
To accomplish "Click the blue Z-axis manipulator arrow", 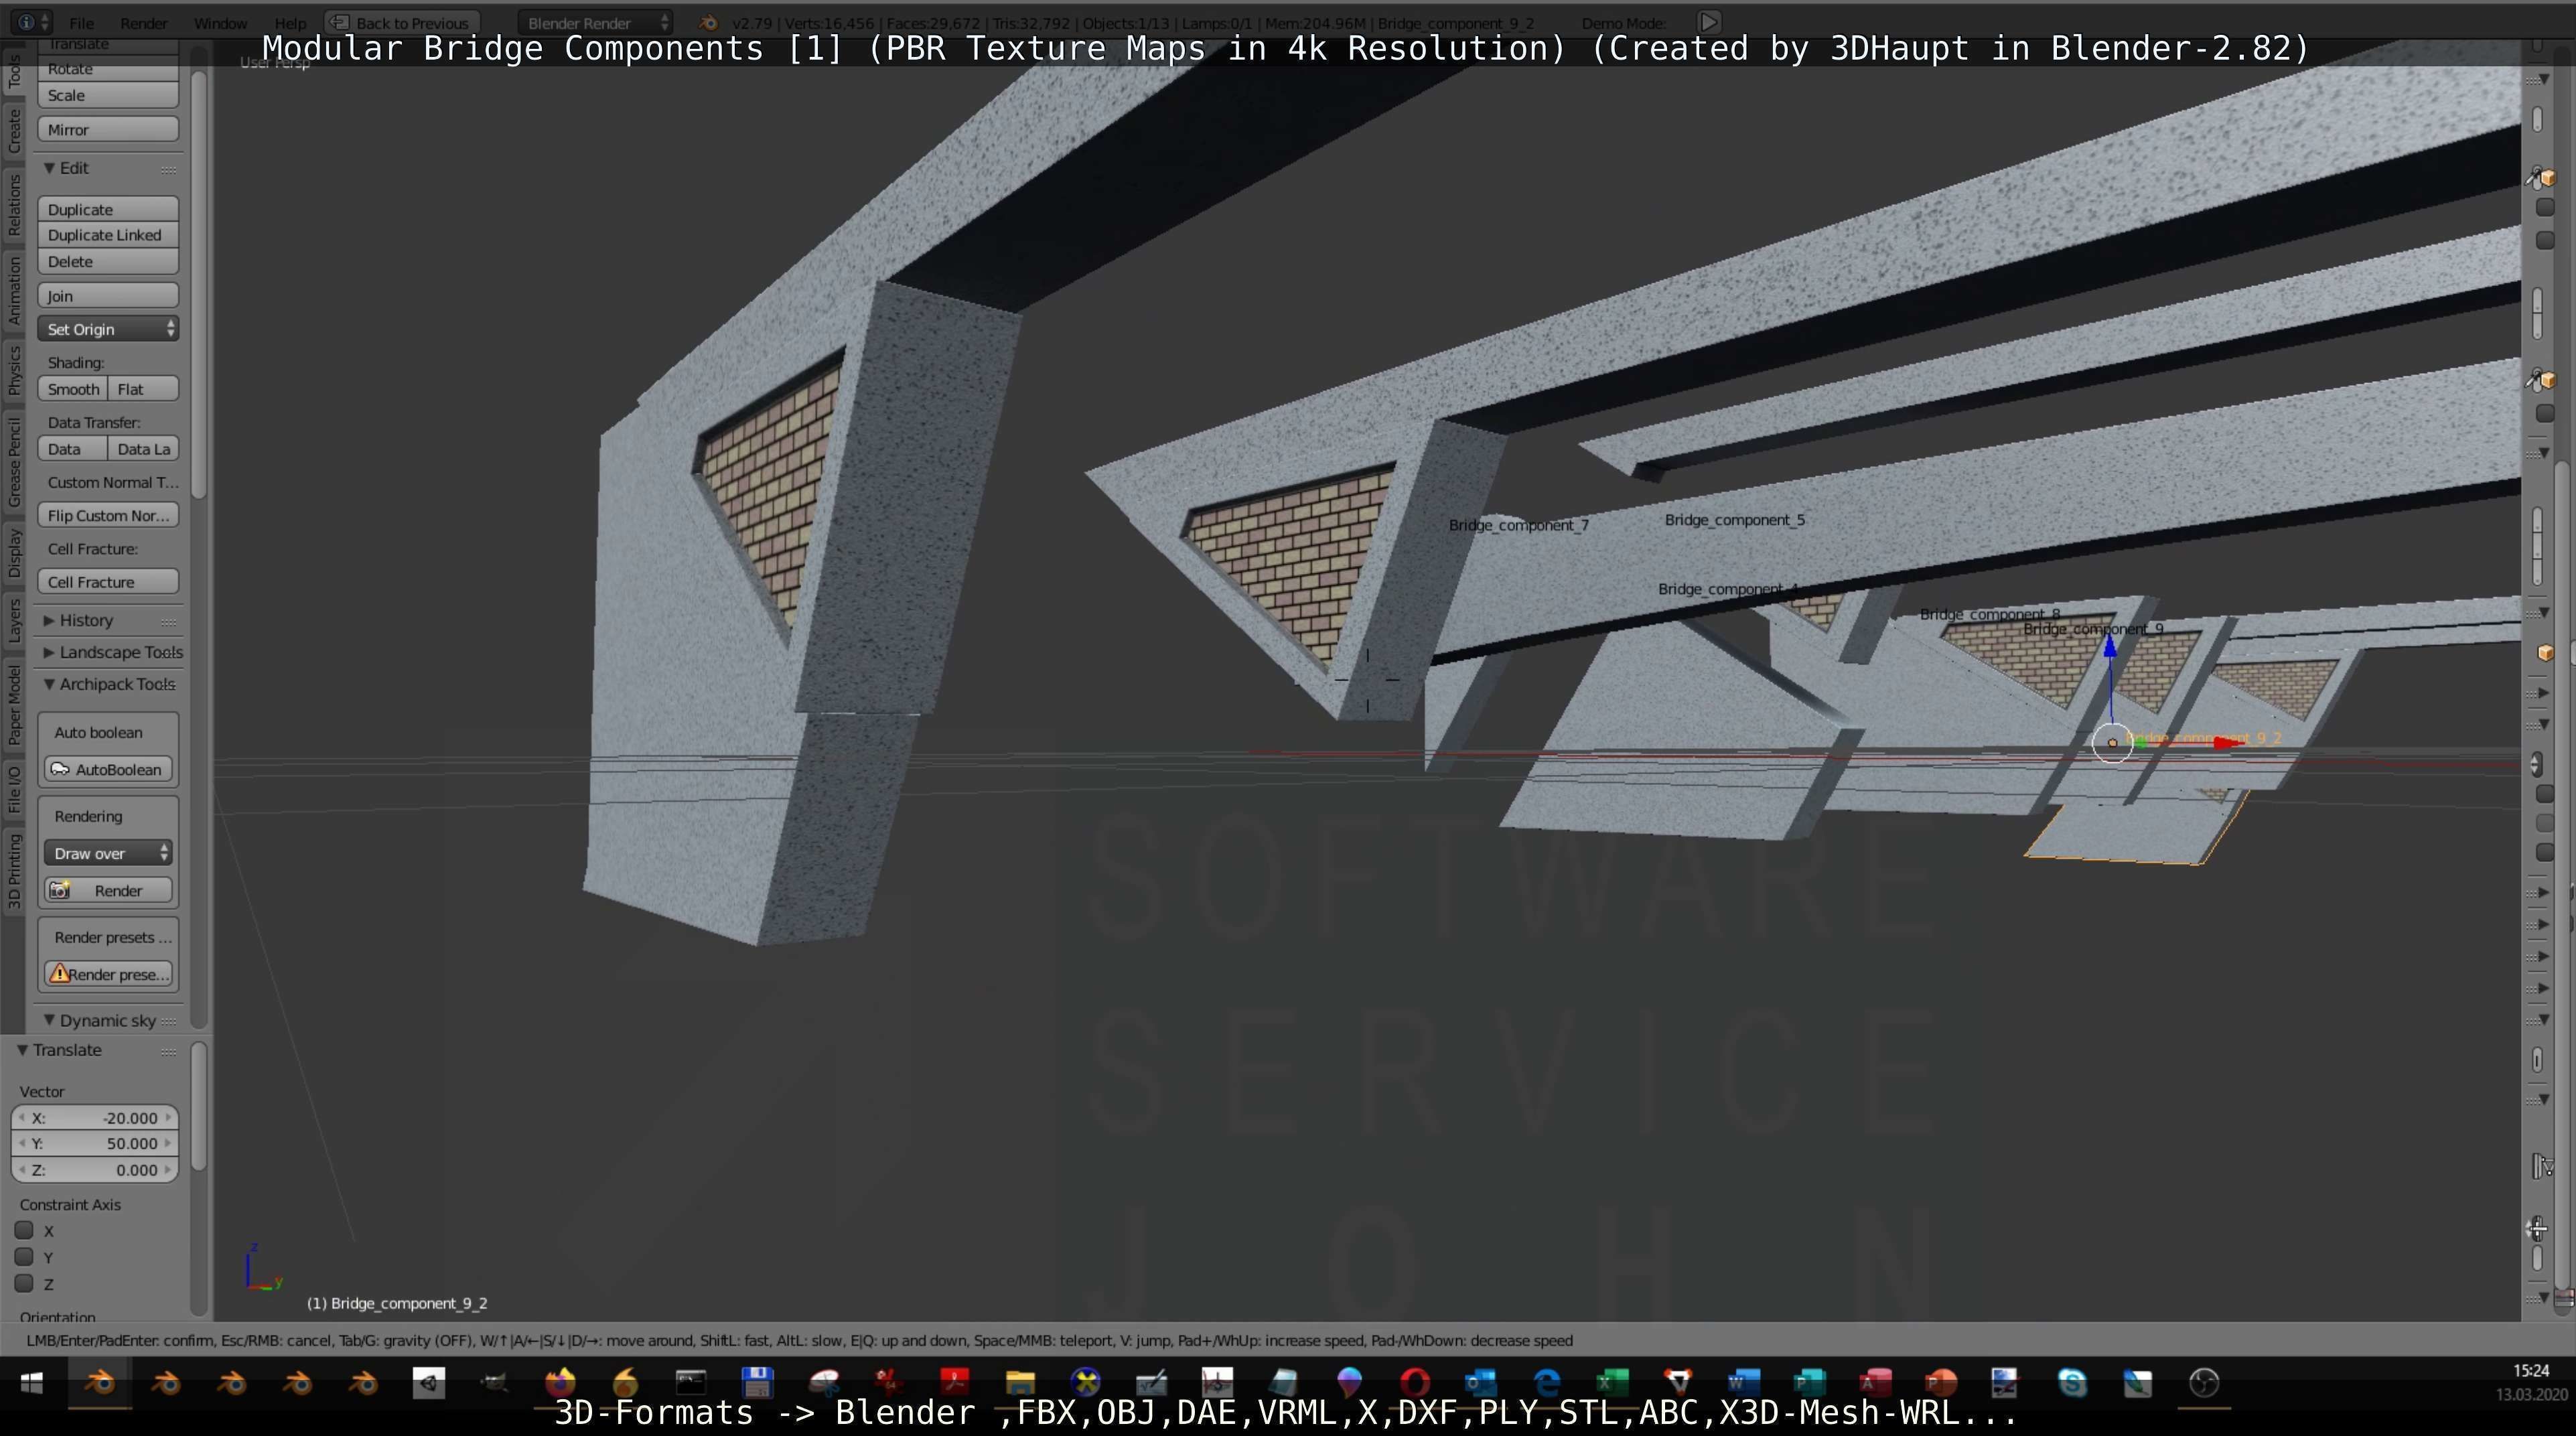I will coord(2110,647).
